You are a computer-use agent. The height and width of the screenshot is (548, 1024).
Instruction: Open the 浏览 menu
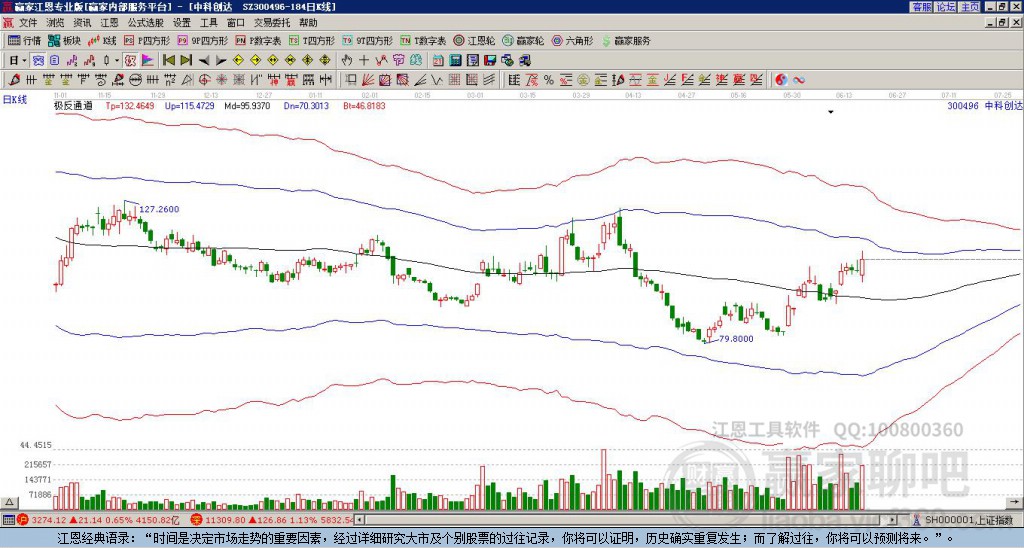(56, 23)
